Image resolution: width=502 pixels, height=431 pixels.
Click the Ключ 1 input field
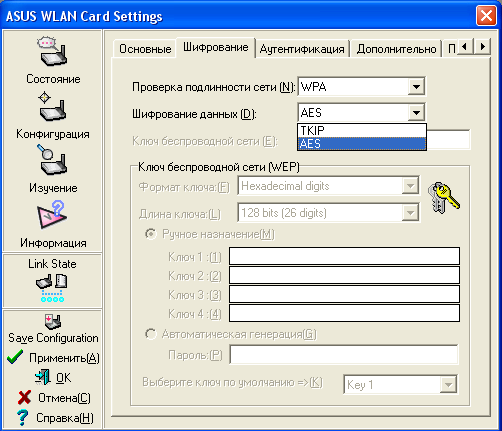[344, 256]
